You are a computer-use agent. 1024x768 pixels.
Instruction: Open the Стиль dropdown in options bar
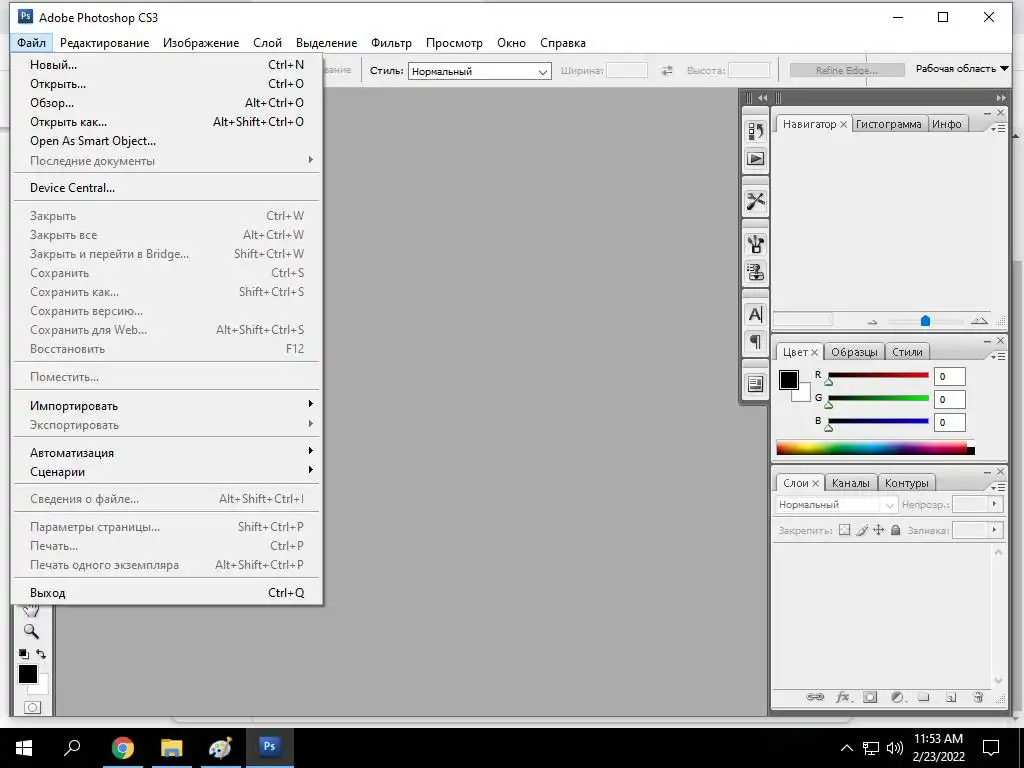479,71
